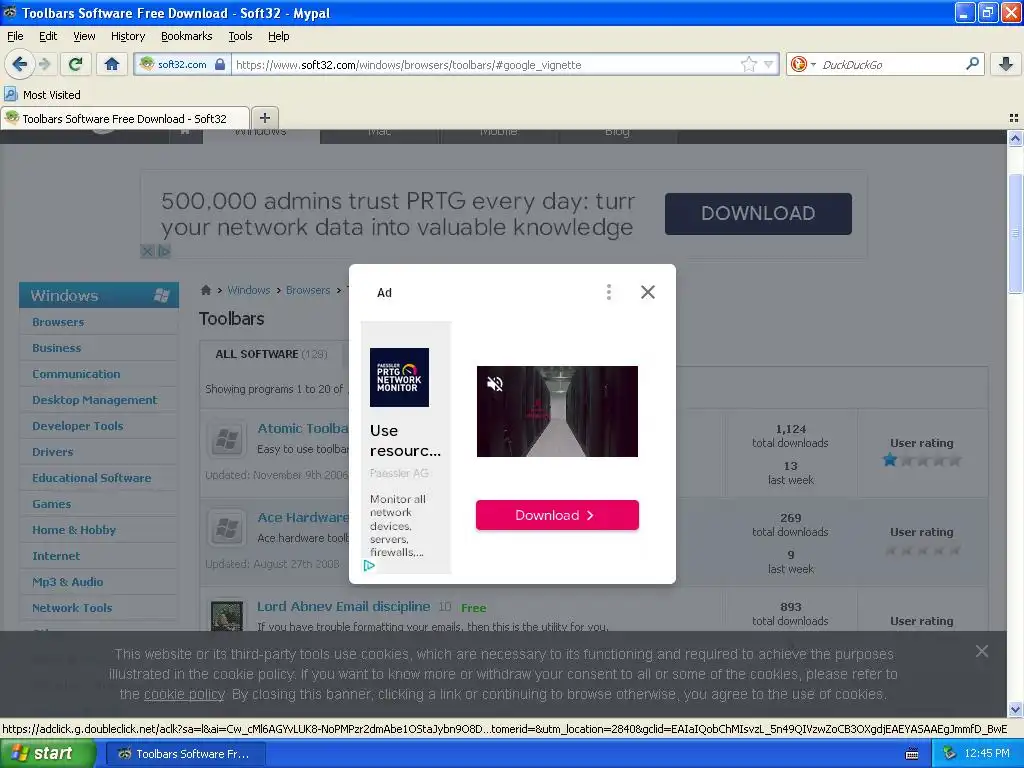The height and width of the screenshot is (768, 1024).
Task: Go back with the Back arrow button
Action: 19,64
